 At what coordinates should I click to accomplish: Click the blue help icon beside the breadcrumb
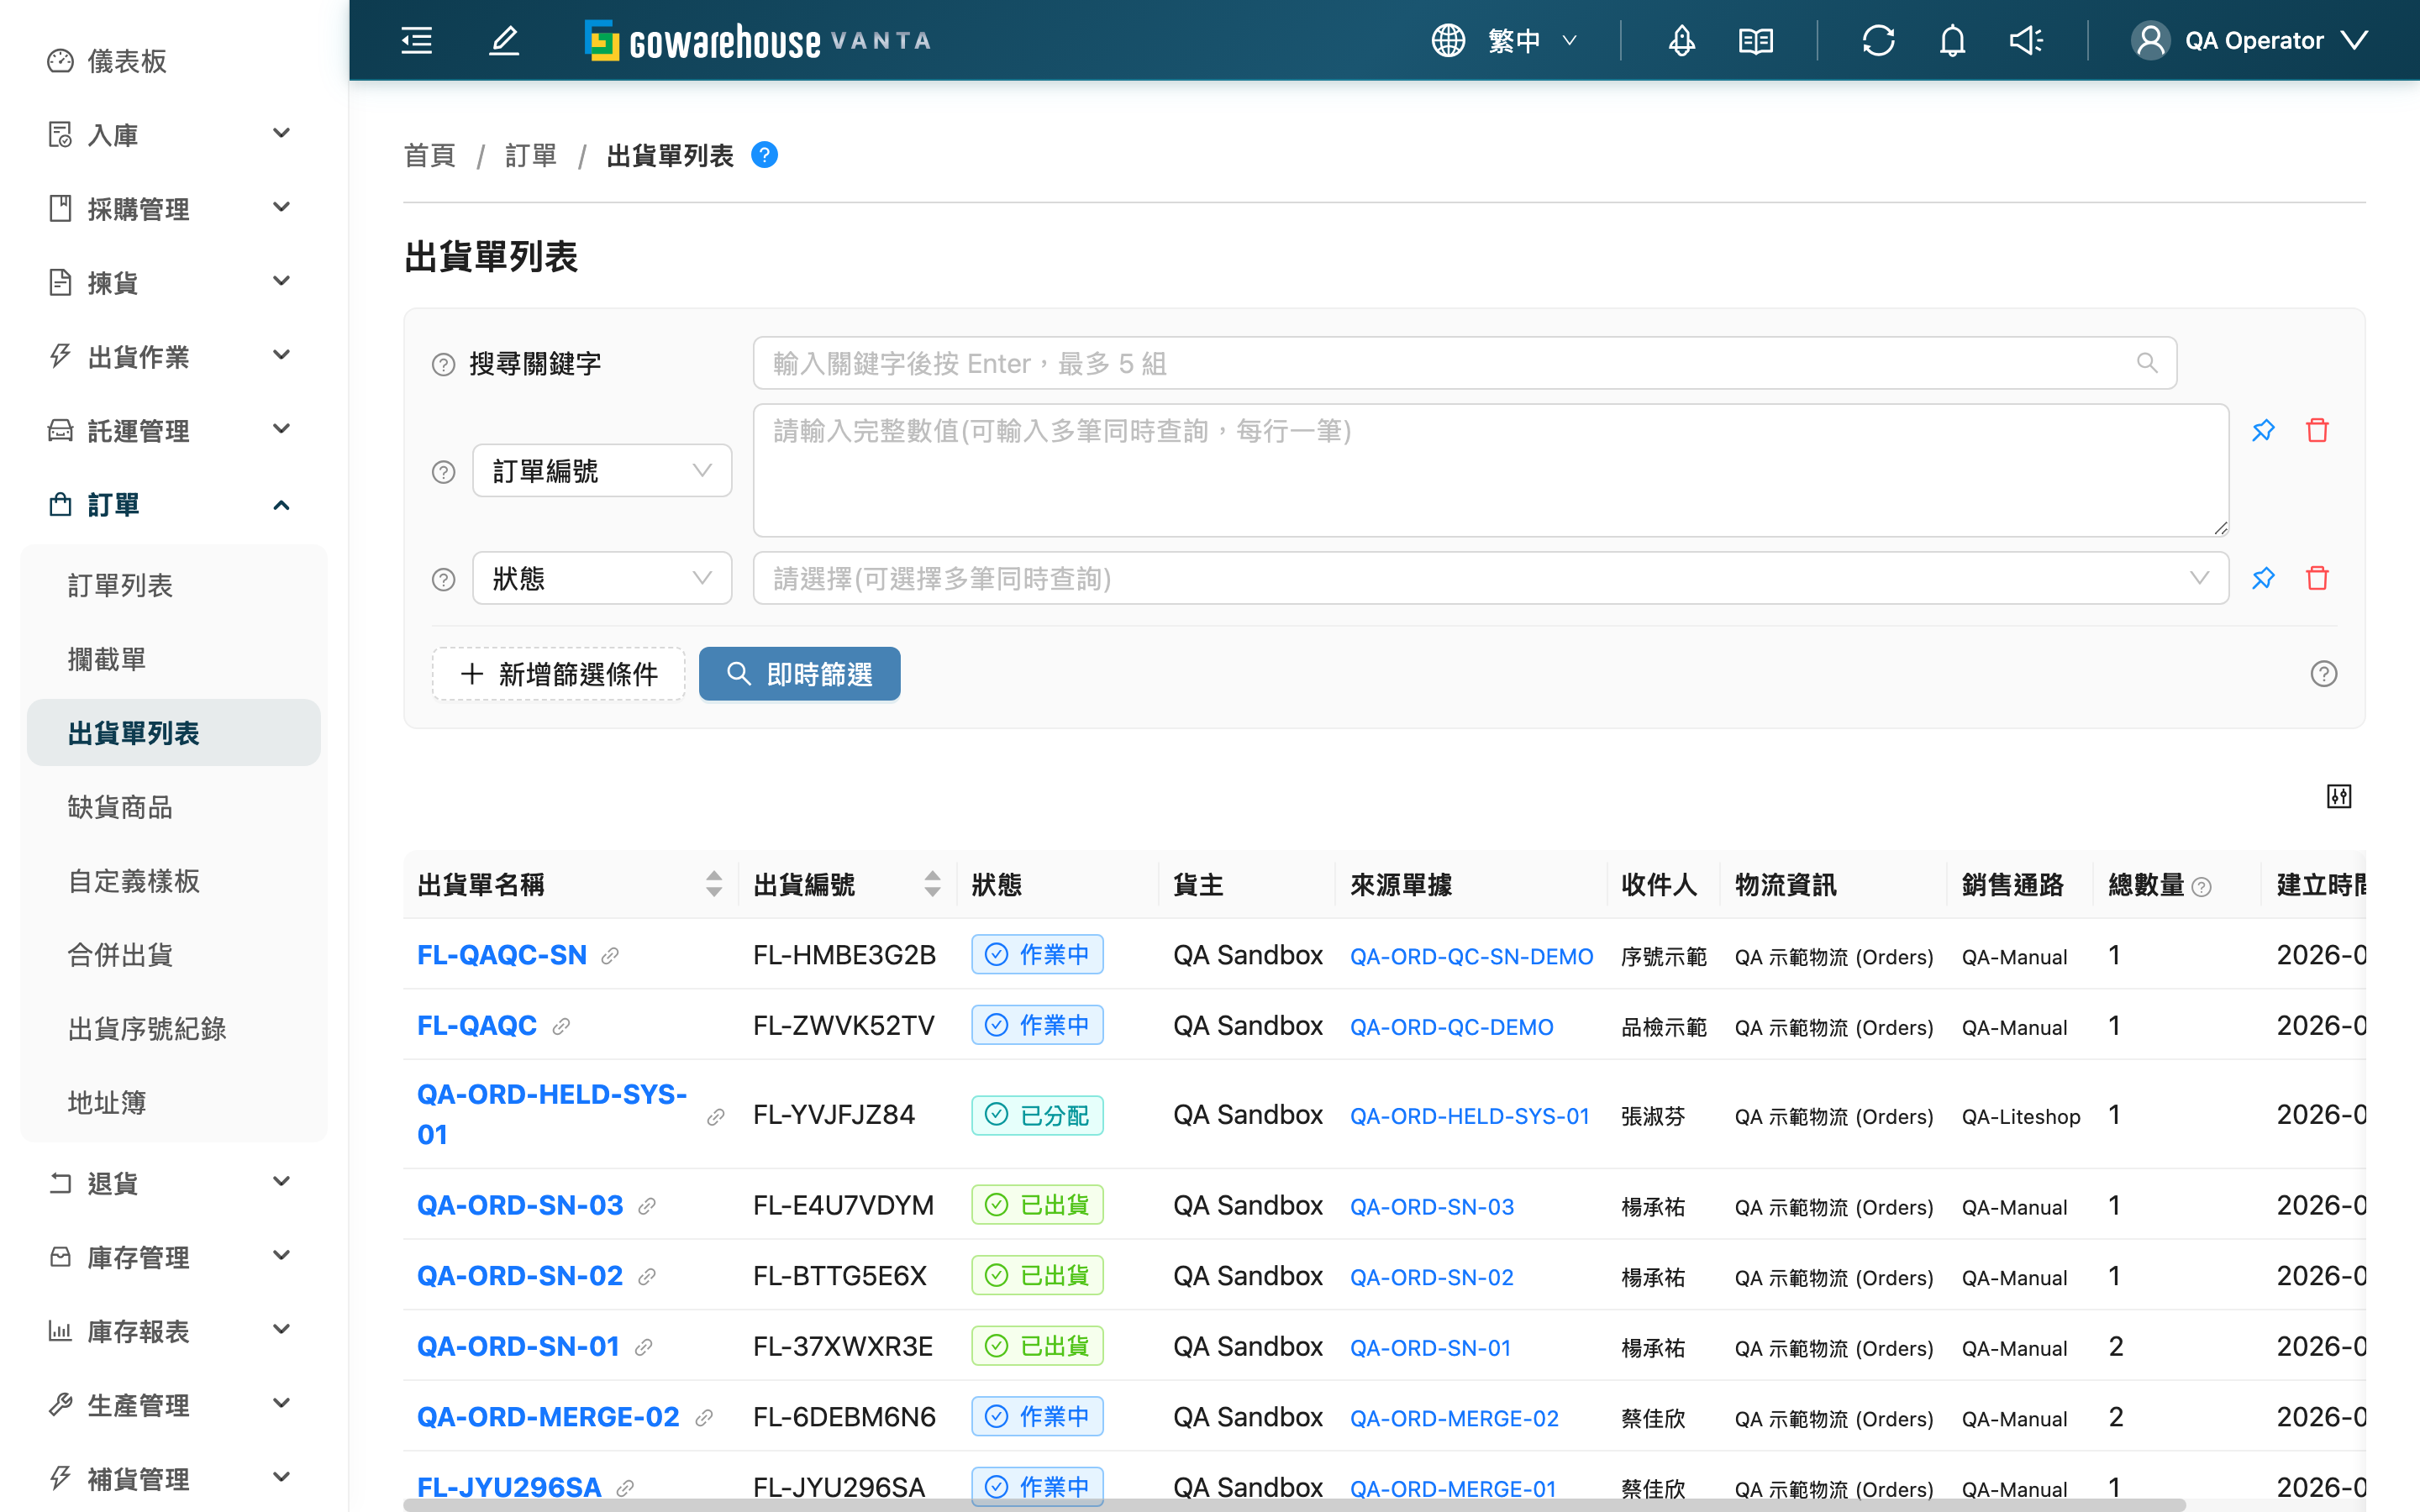click(764, 155)
